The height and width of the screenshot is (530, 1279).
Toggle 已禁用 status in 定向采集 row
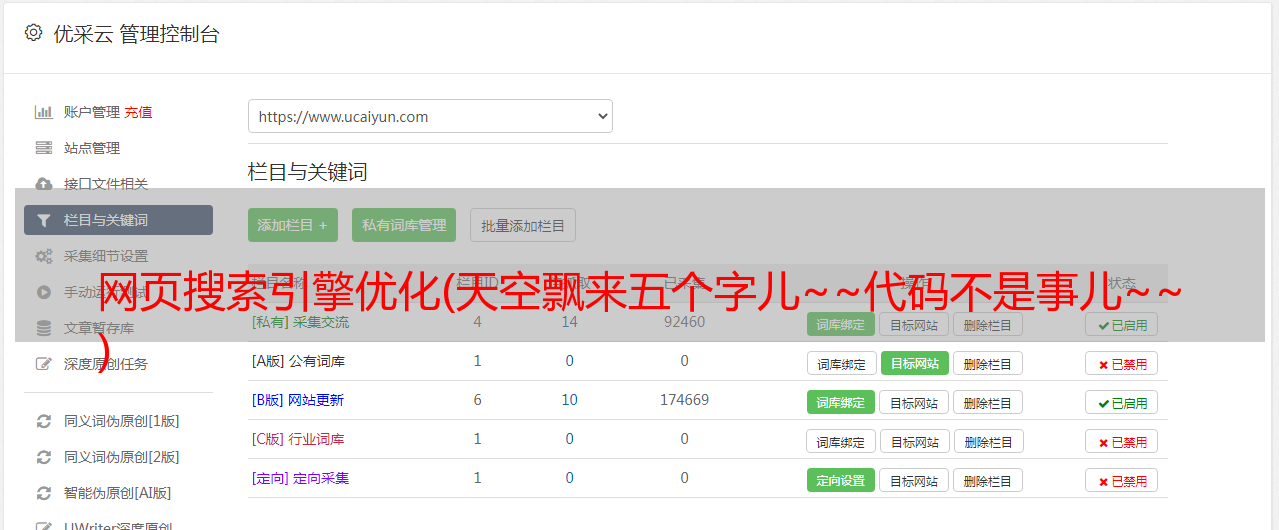point(1122,480)
